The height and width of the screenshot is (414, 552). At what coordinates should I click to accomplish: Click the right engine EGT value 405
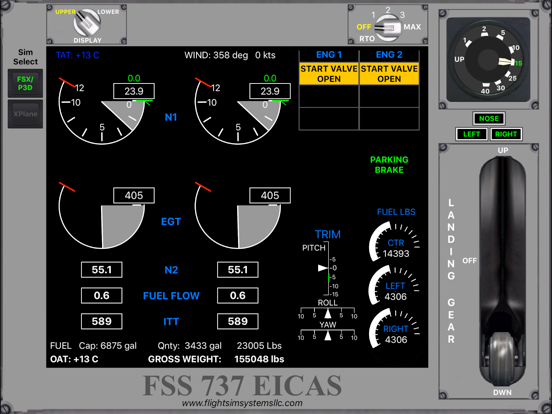tap(270, 195)
